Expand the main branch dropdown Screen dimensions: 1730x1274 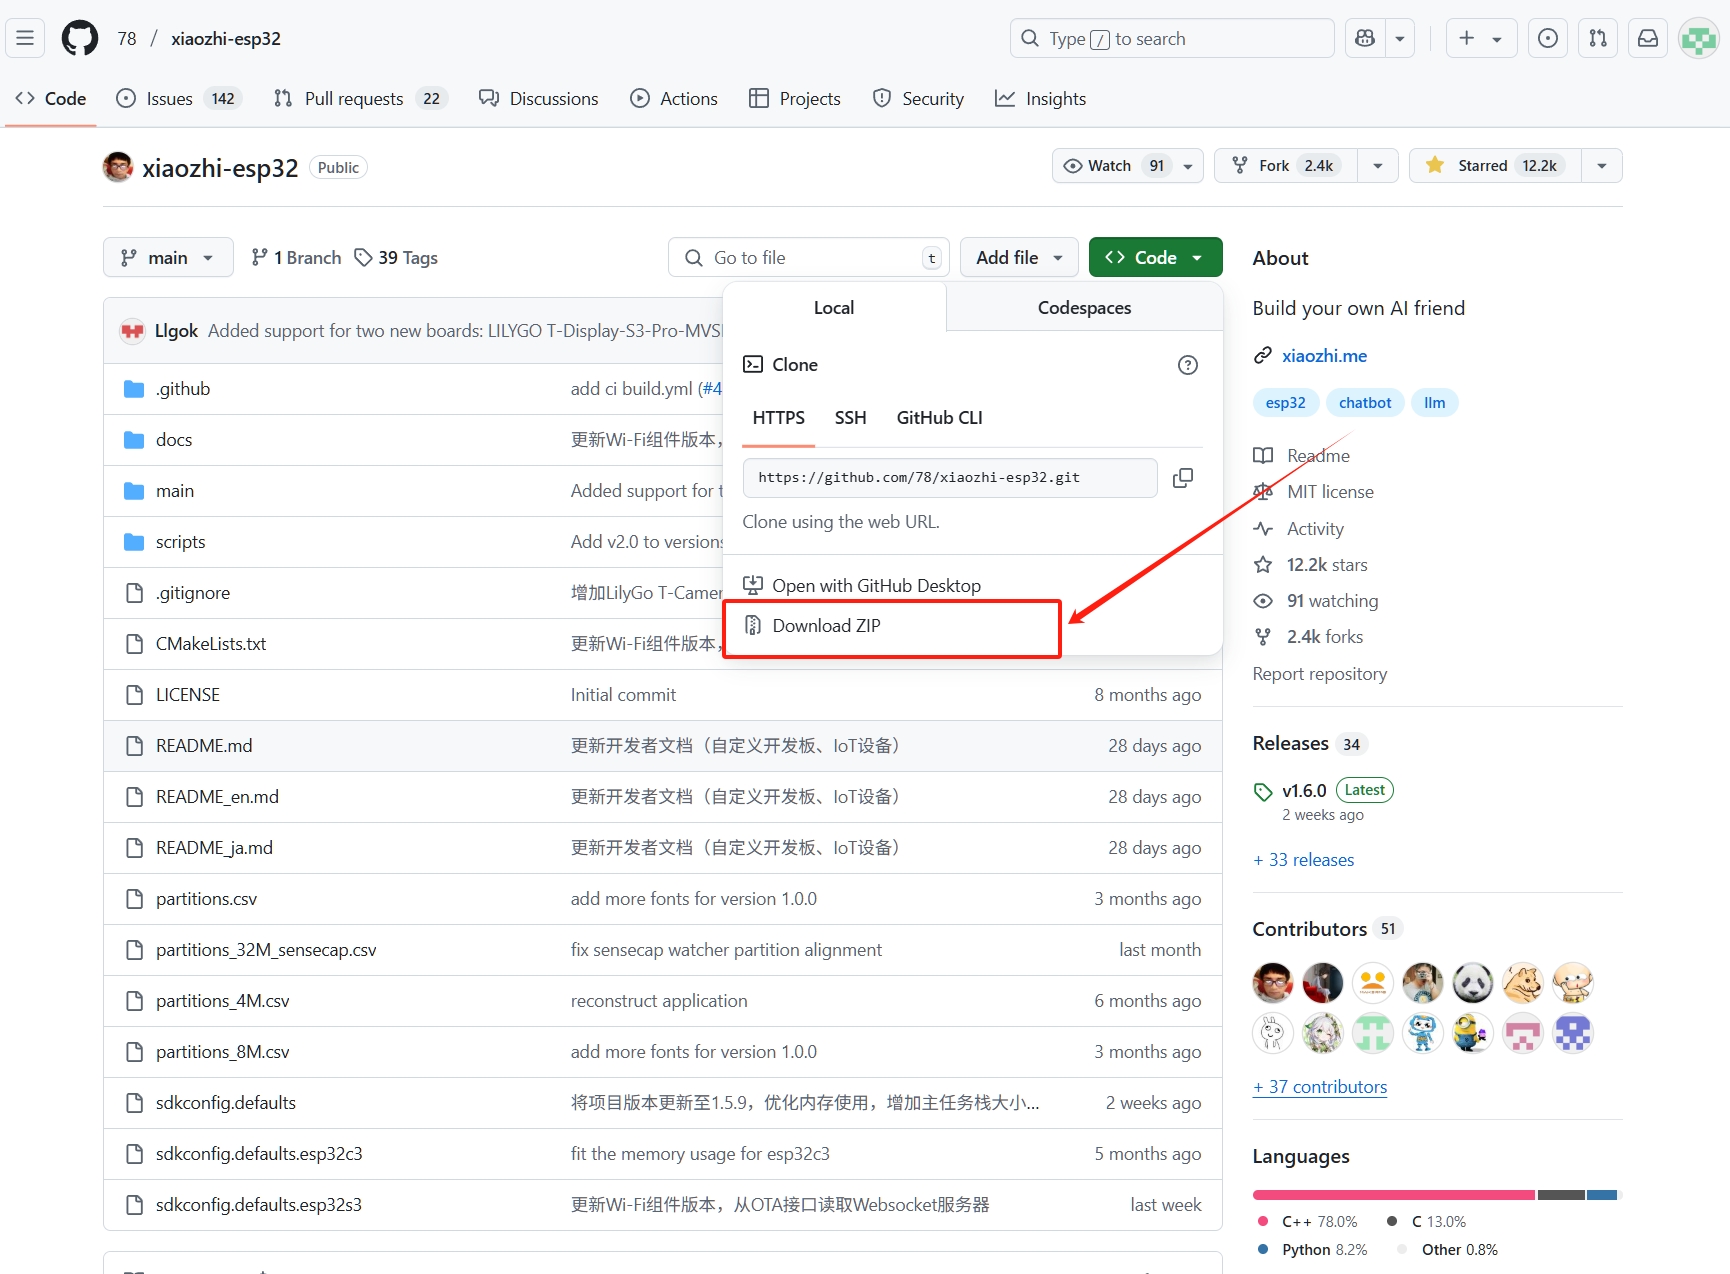(x=168, y=258)
